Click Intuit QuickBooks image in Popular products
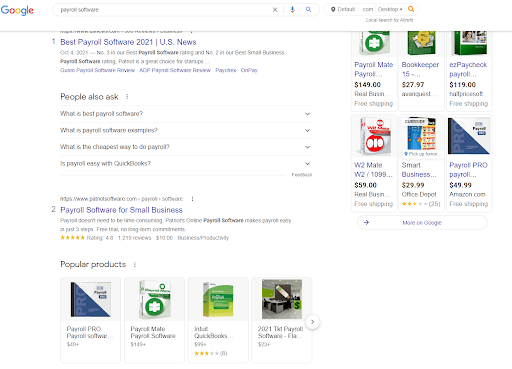Image resolution: width=512 pixels, height=369 pixels. (218, 299)
